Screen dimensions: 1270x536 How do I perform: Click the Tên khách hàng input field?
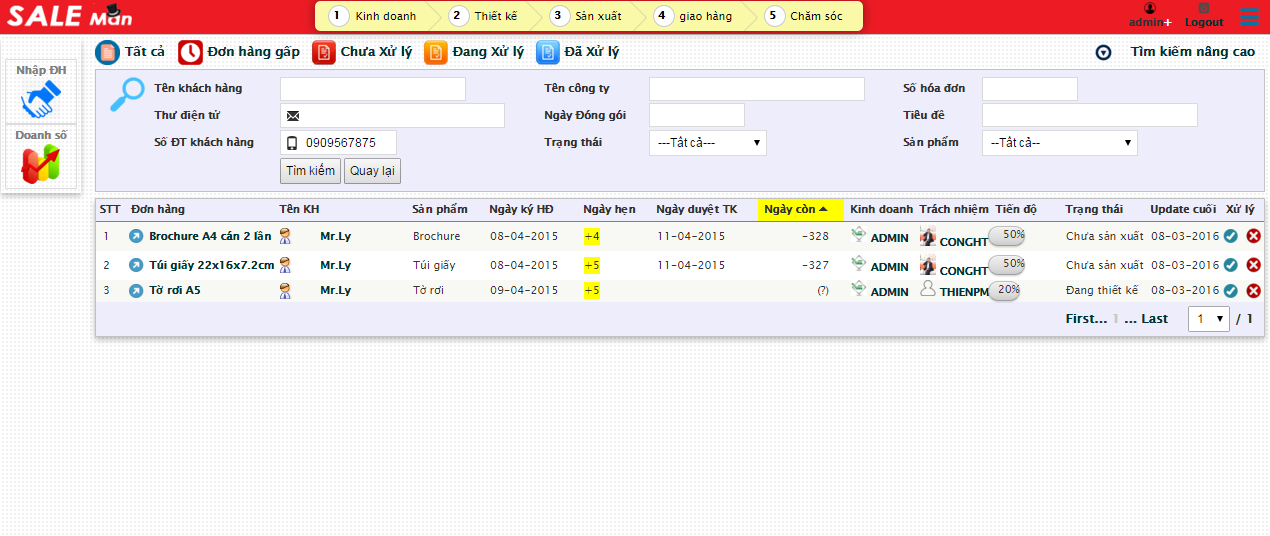click(372, 89)
